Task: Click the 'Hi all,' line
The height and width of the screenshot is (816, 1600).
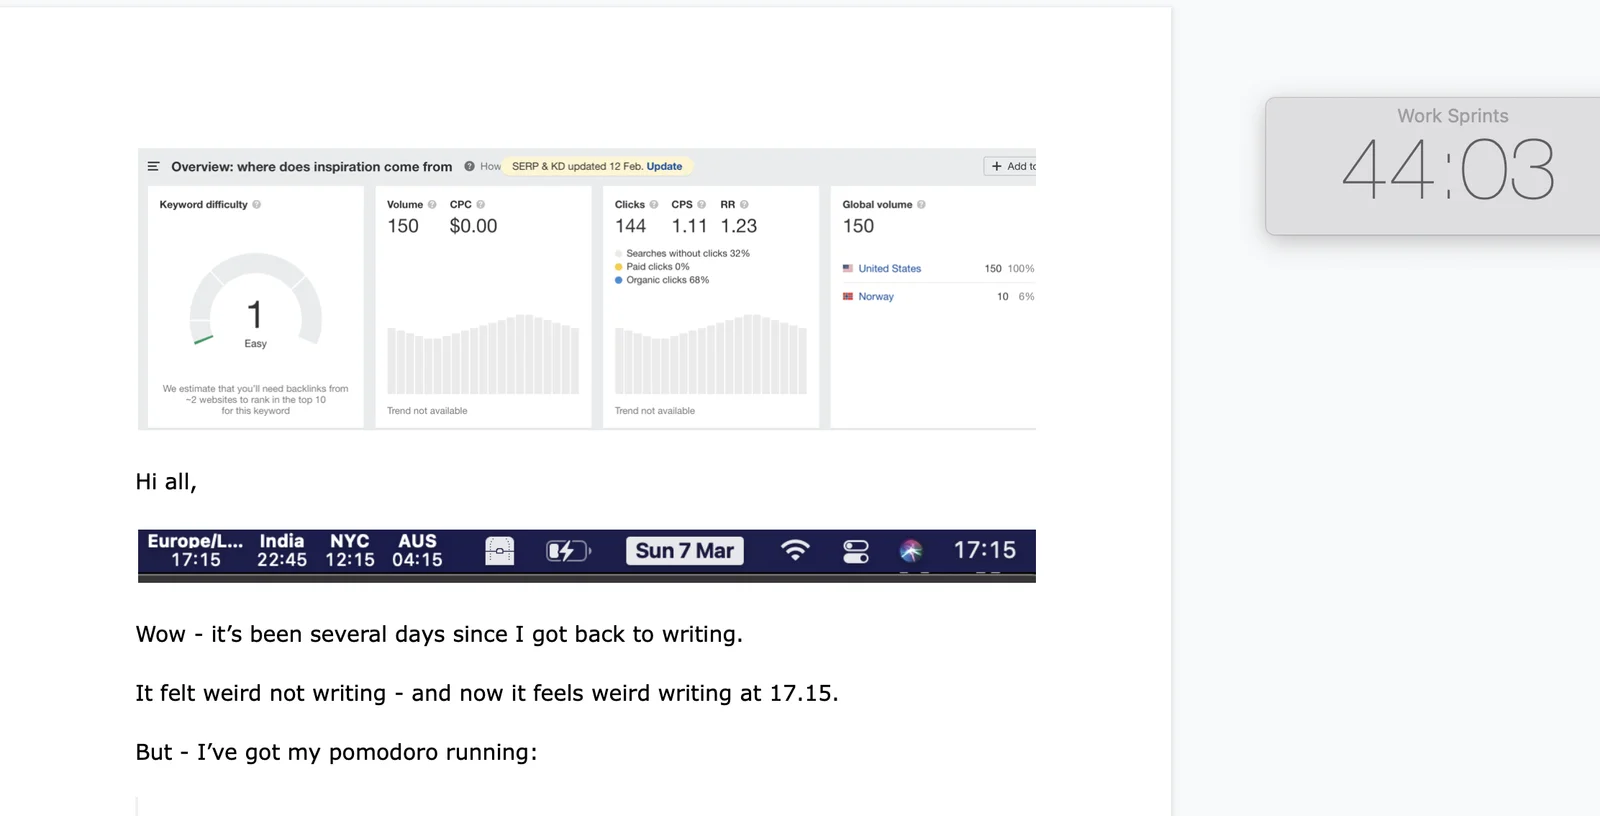Action: (x=166, y=482)
